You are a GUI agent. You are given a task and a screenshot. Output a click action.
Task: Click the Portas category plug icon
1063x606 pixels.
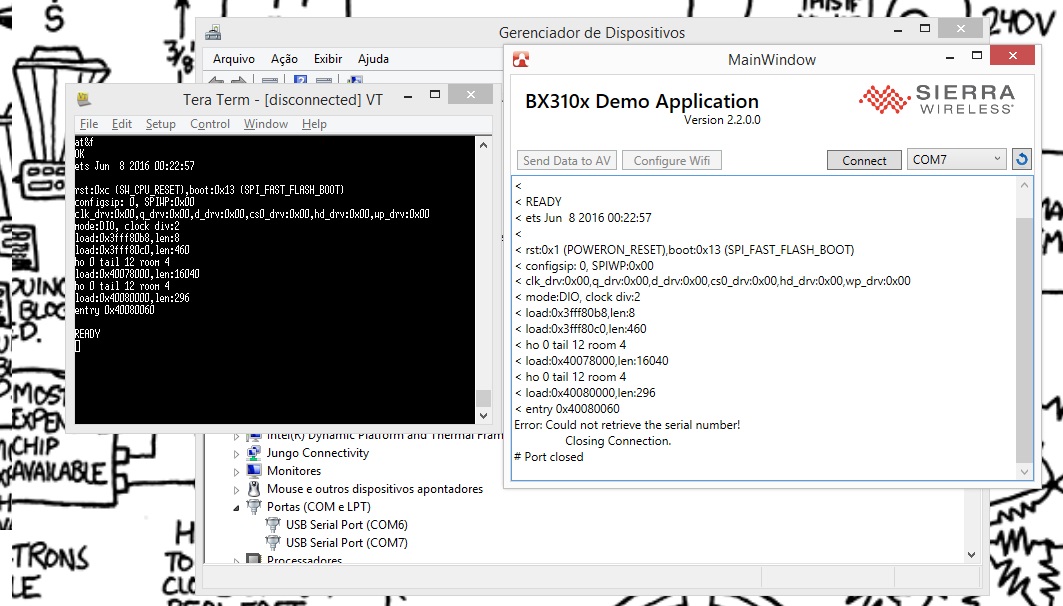(x=254, y=506)
